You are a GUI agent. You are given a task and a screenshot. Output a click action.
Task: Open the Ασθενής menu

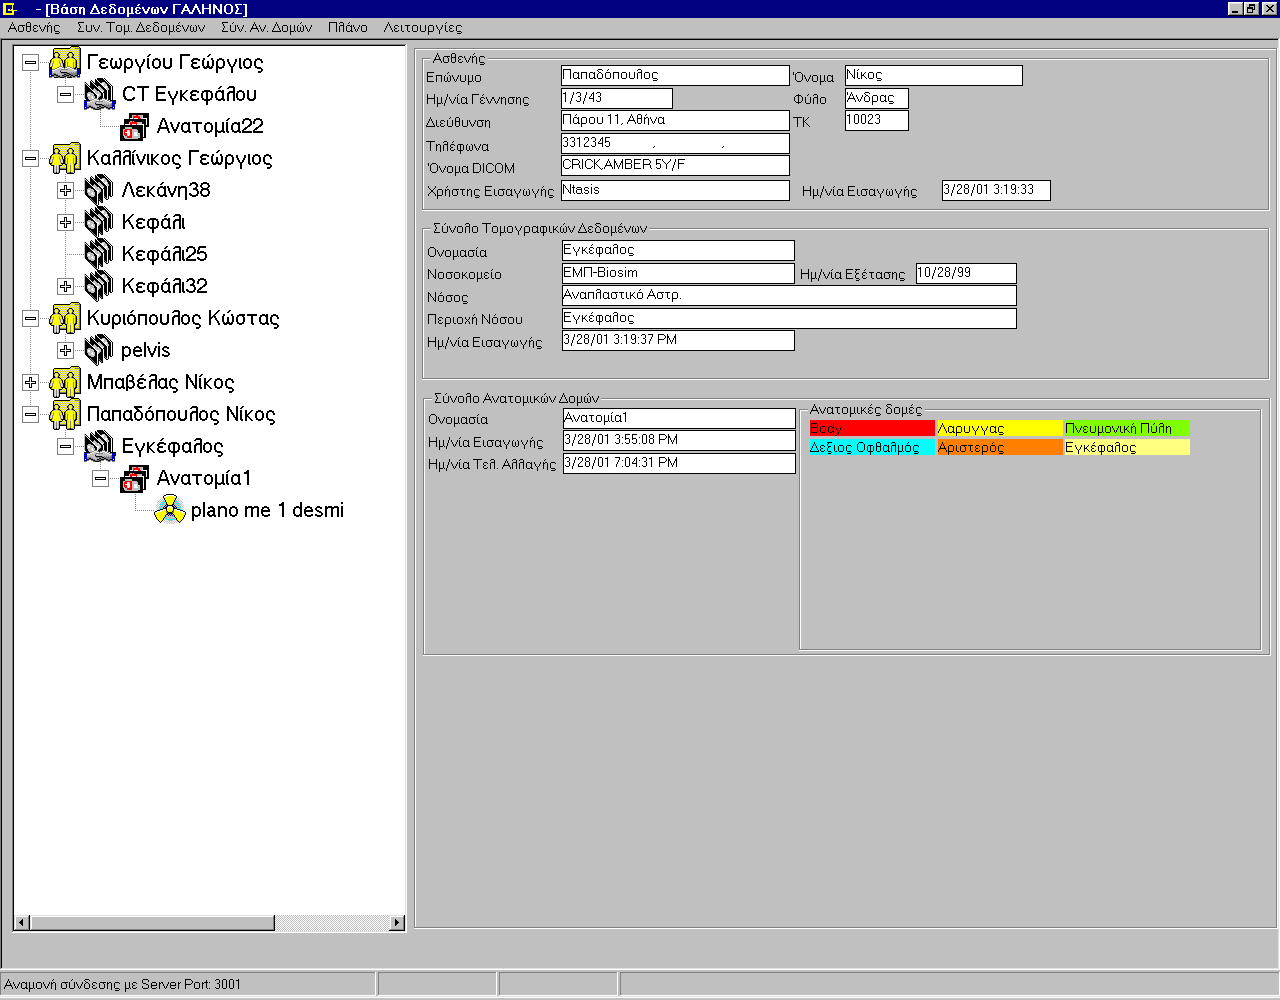coord(34,27)
